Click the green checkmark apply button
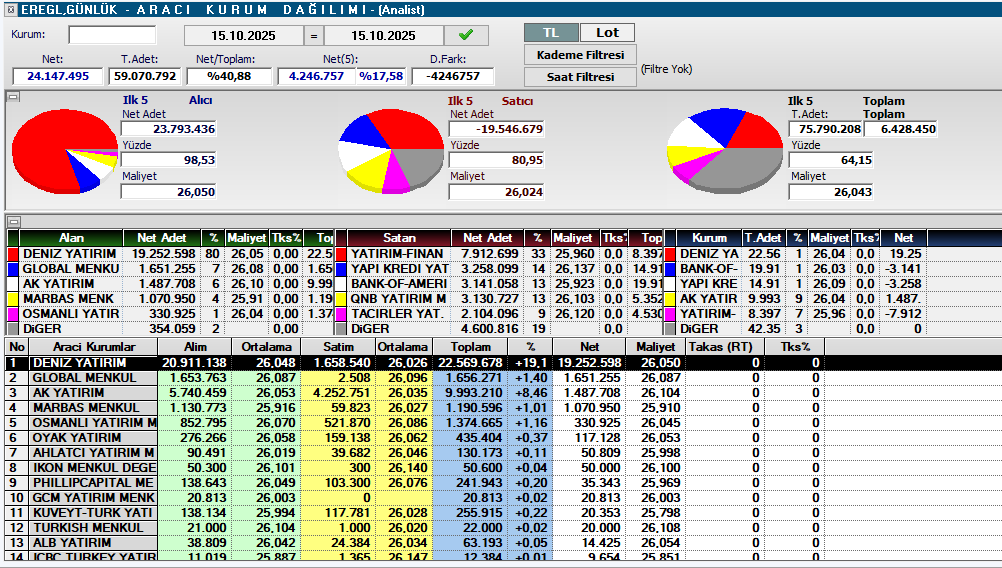The width and height of the screenshot is (1002, 568). [x=466, y=35]
